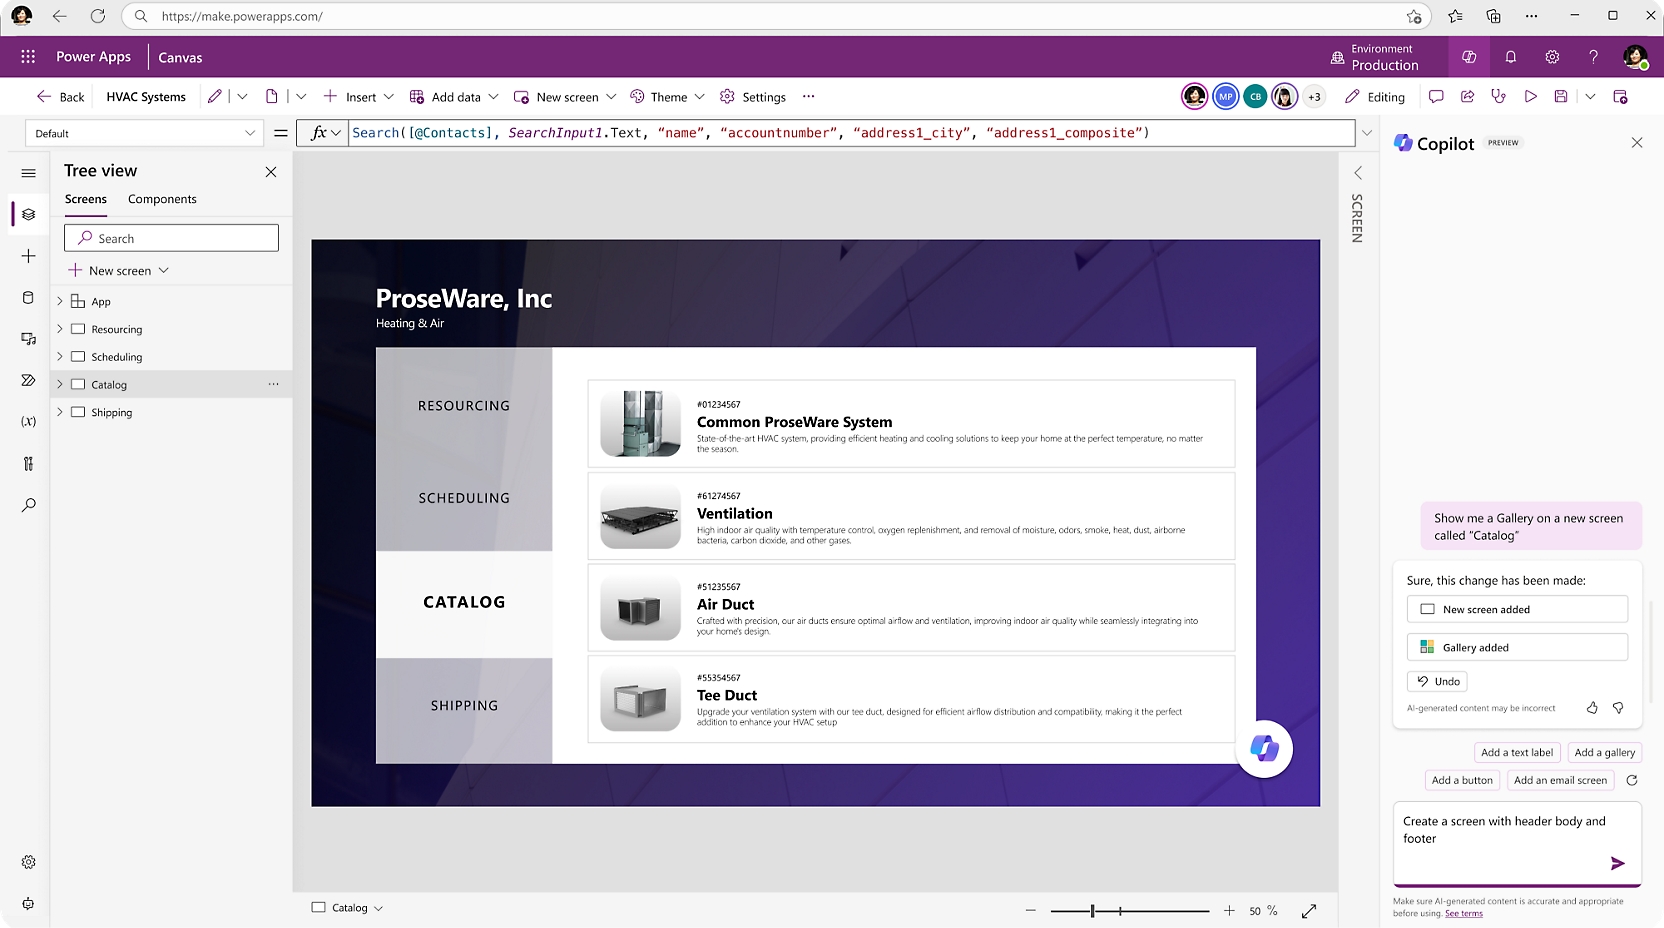Open the Tree view layers icon
The image size is (1664, 928).
28,214
